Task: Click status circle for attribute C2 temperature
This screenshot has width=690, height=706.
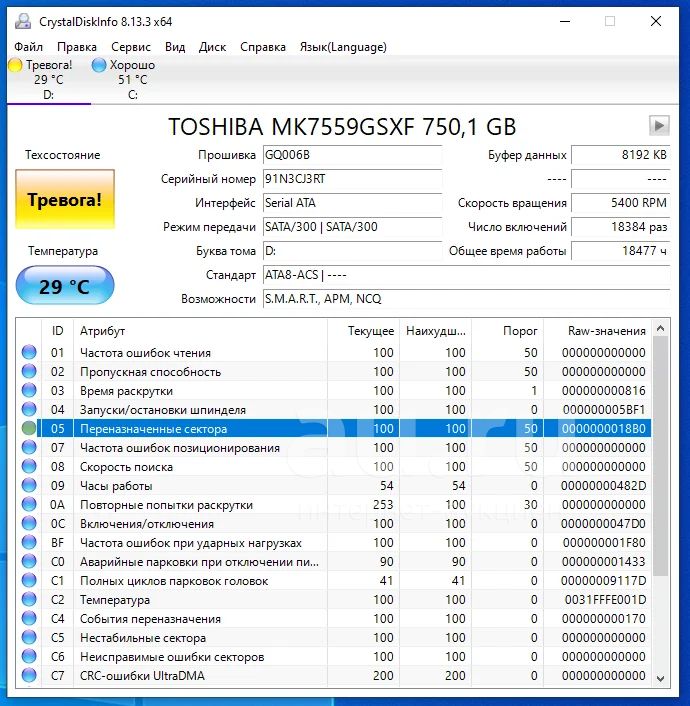Action: tap(29, 599)
